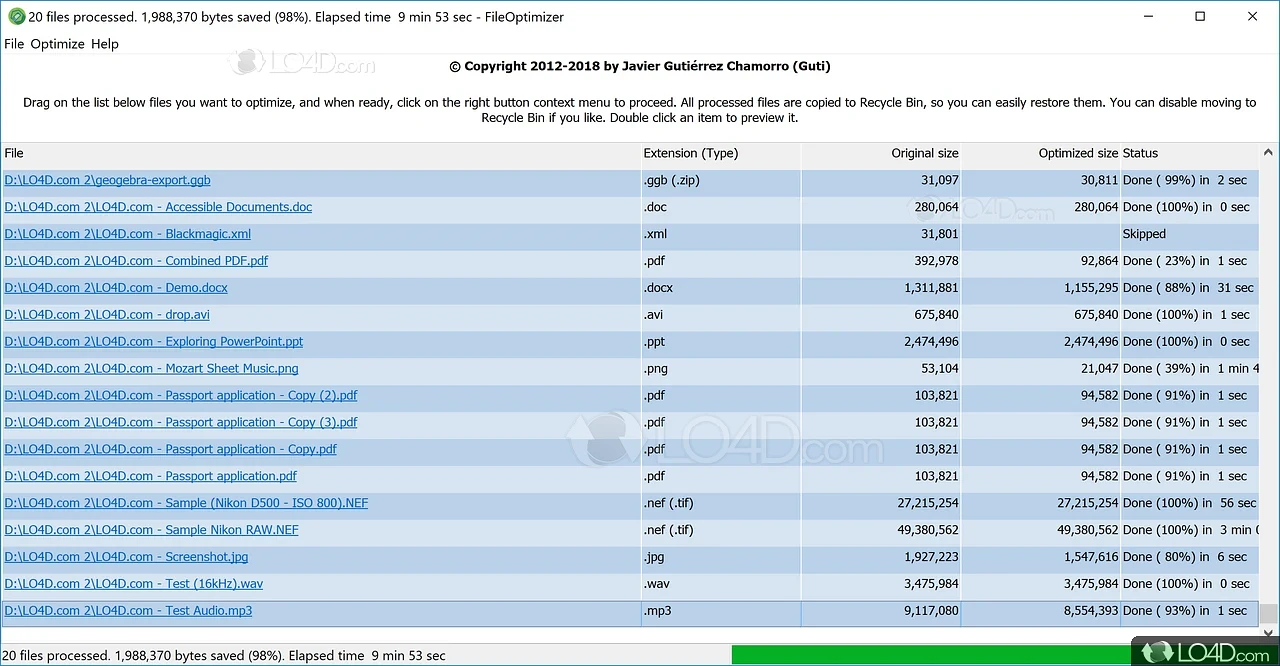Click the "Done ( 80%) in 6 sec" status
This screenshot has height=666, width=1280.
[x=1185, y=557]
